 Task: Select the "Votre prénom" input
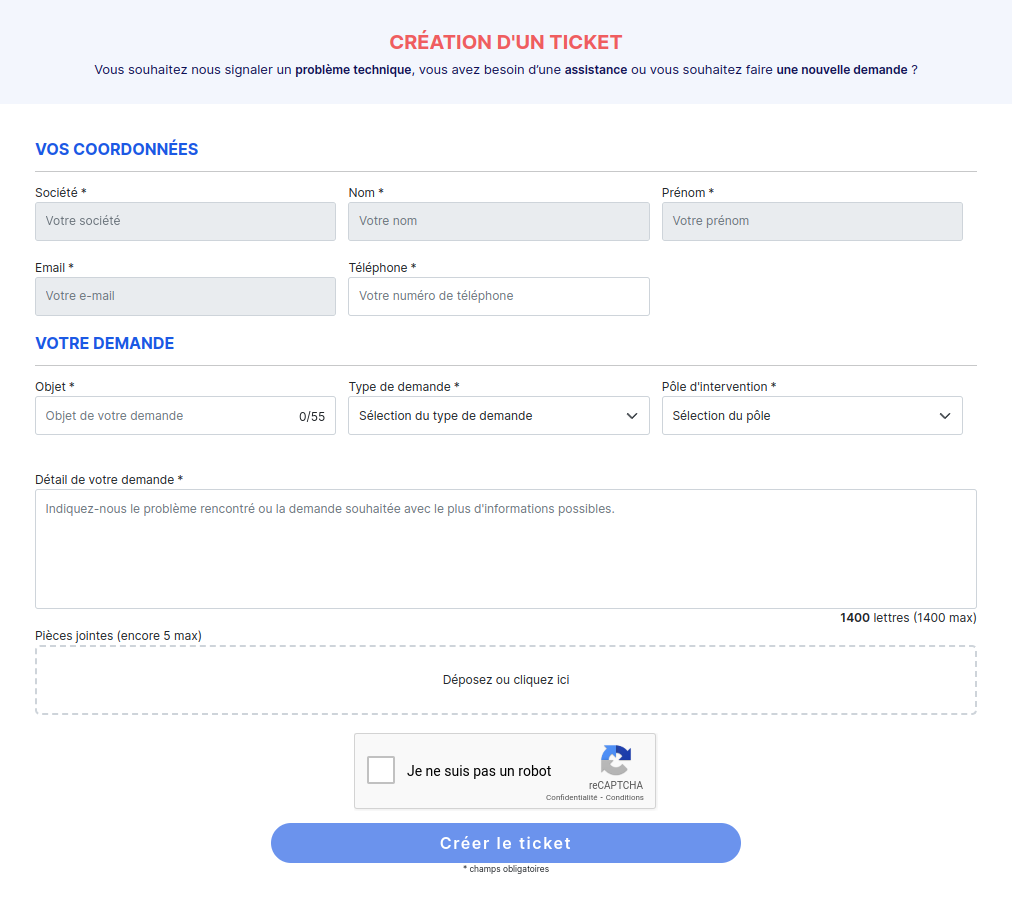pyautogui.click(x=811, y=221)
